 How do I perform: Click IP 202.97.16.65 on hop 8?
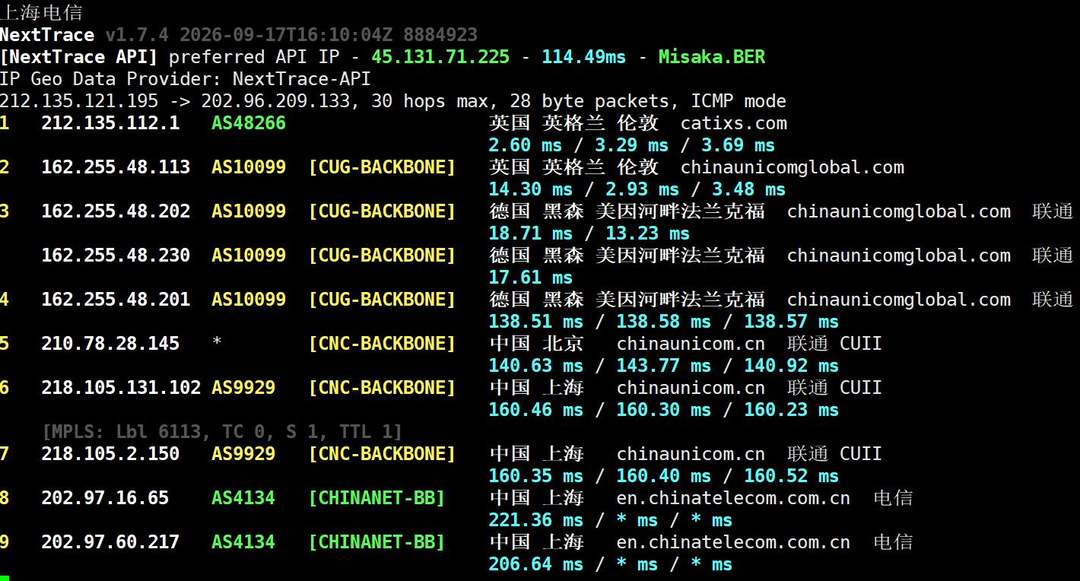(x=105, y=498)
